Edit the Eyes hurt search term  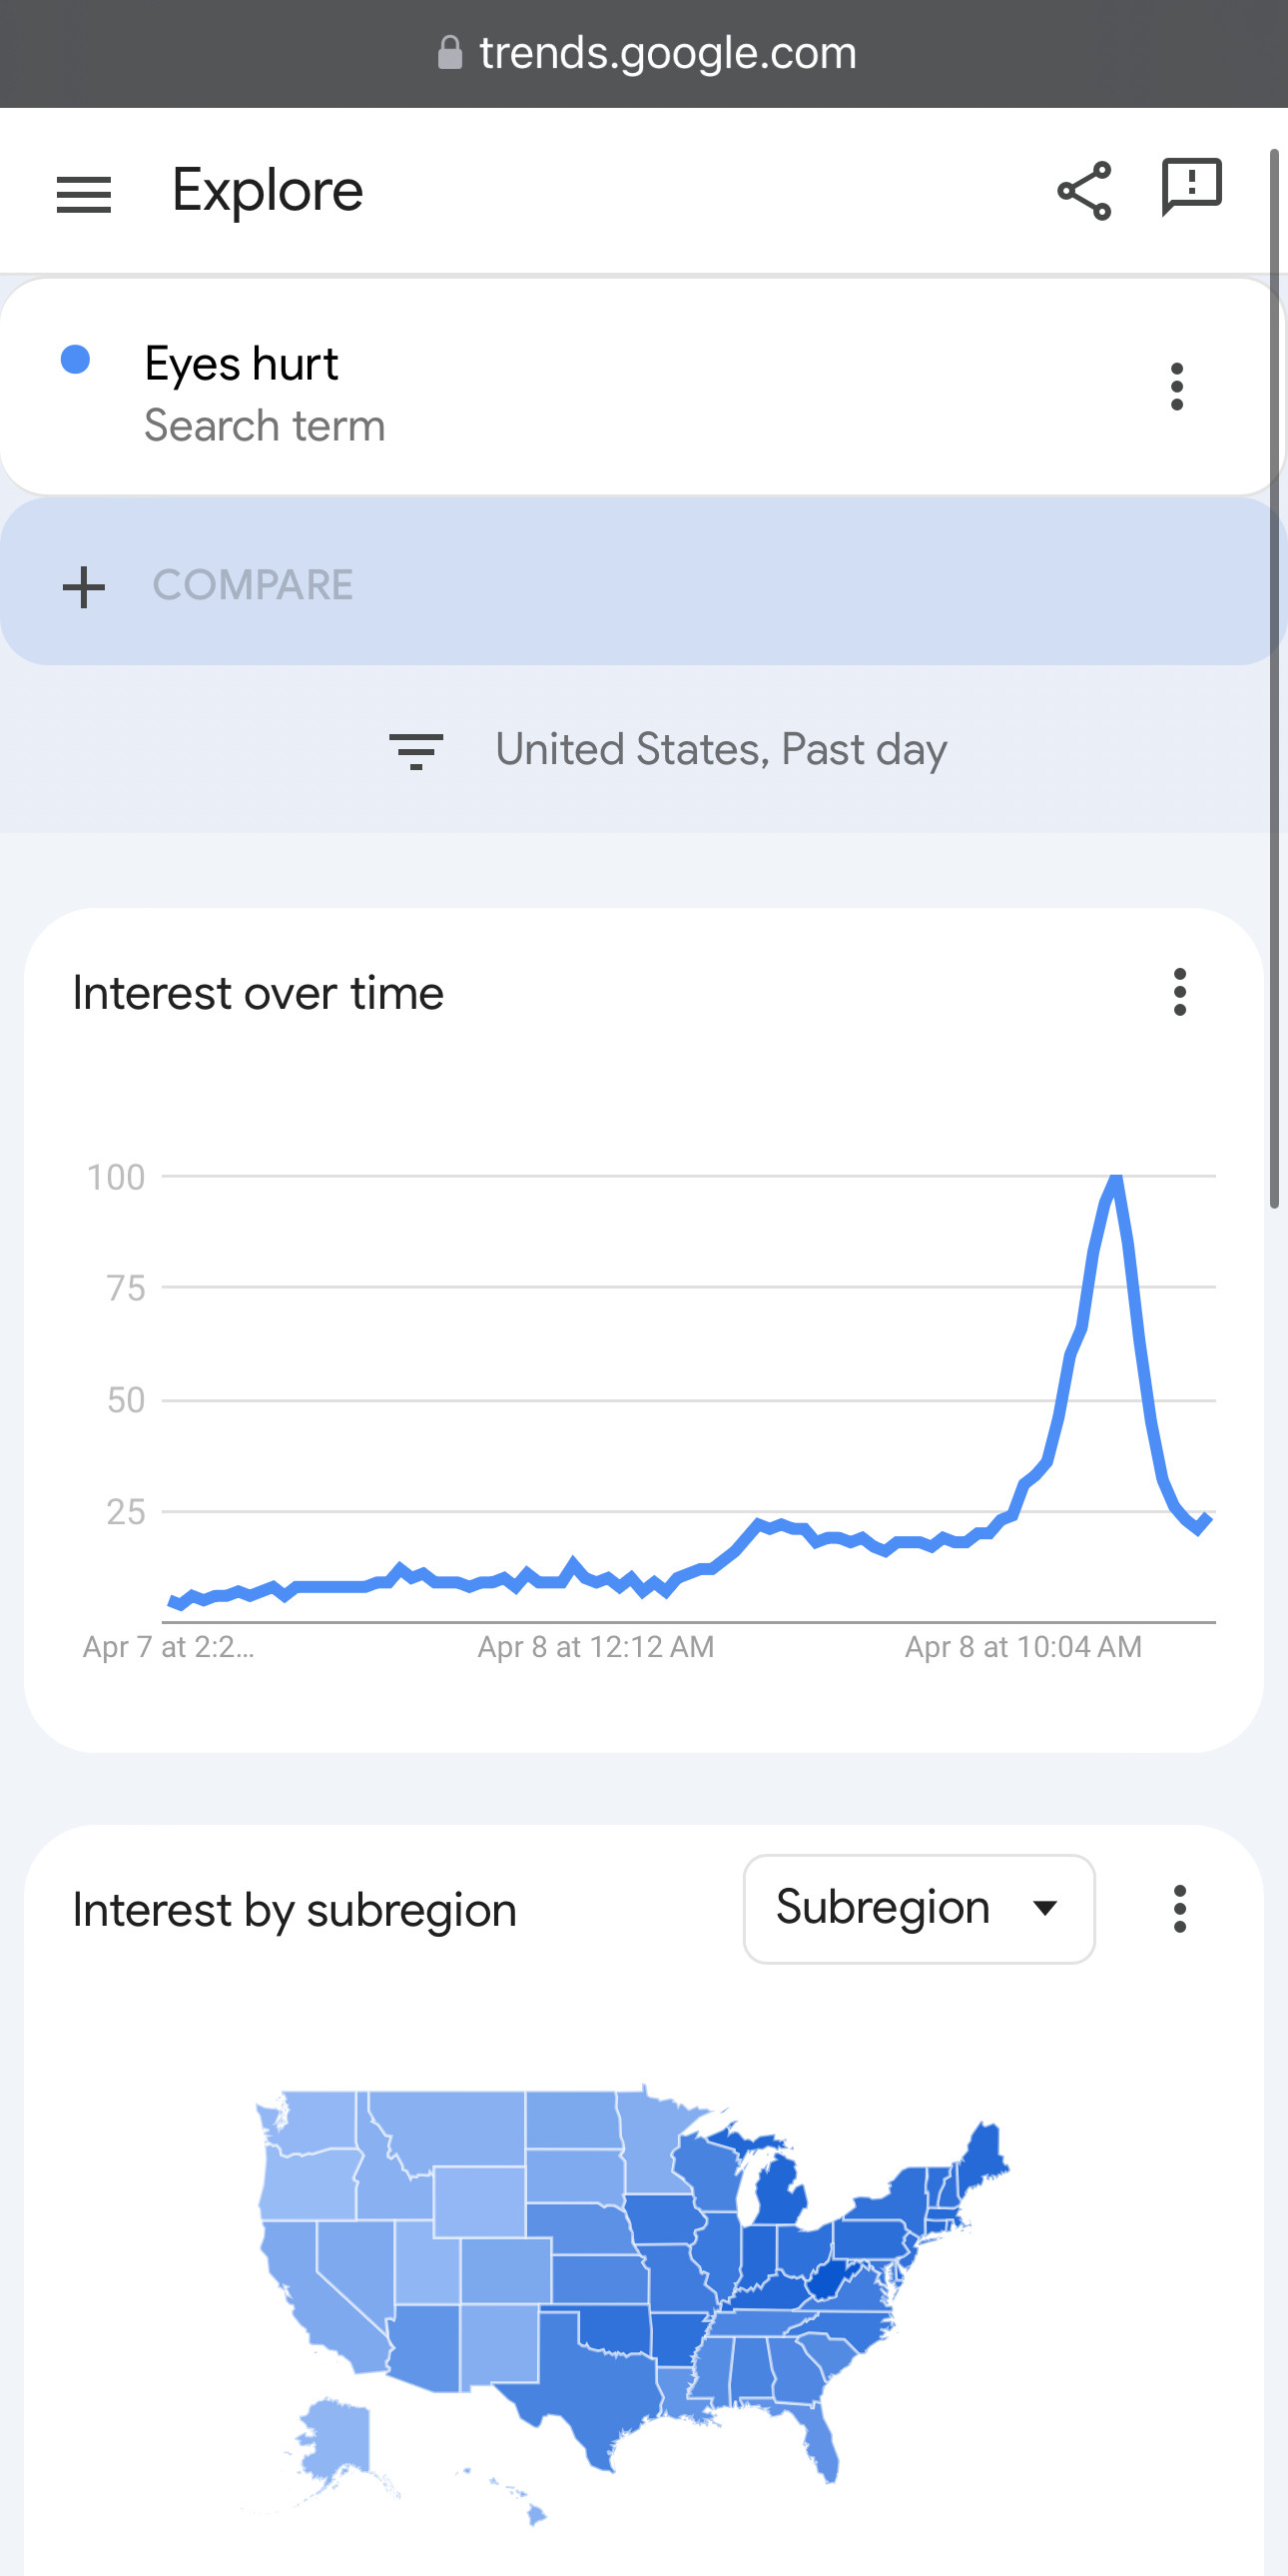coord(240,364)
